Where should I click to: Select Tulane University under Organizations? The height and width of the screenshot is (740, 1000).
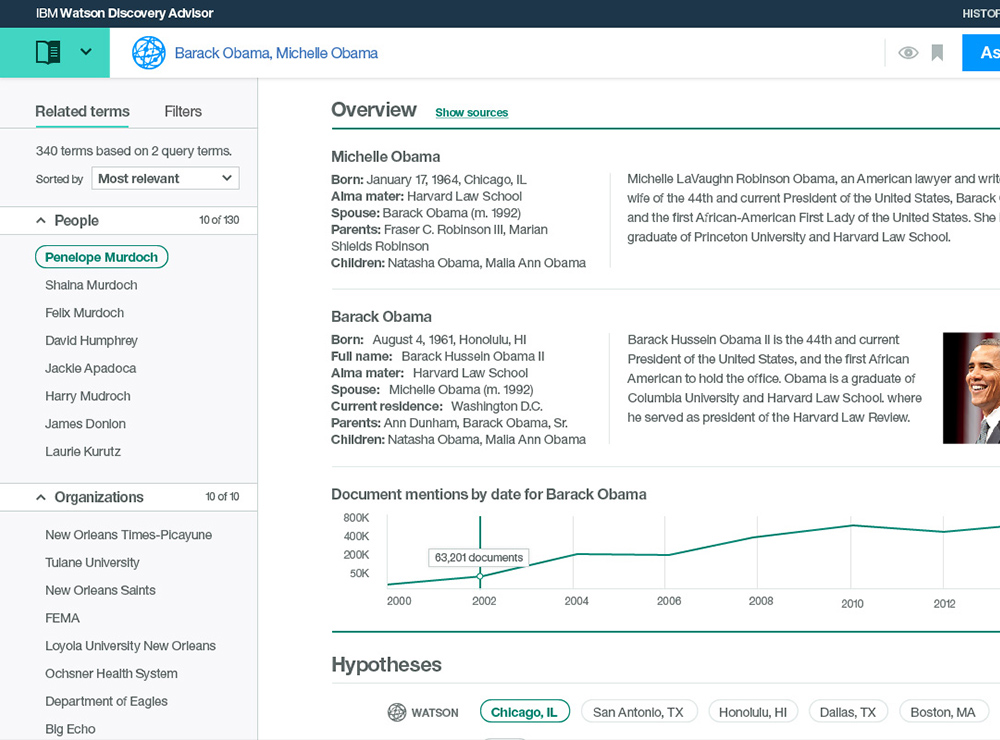(x=92, y=562)
